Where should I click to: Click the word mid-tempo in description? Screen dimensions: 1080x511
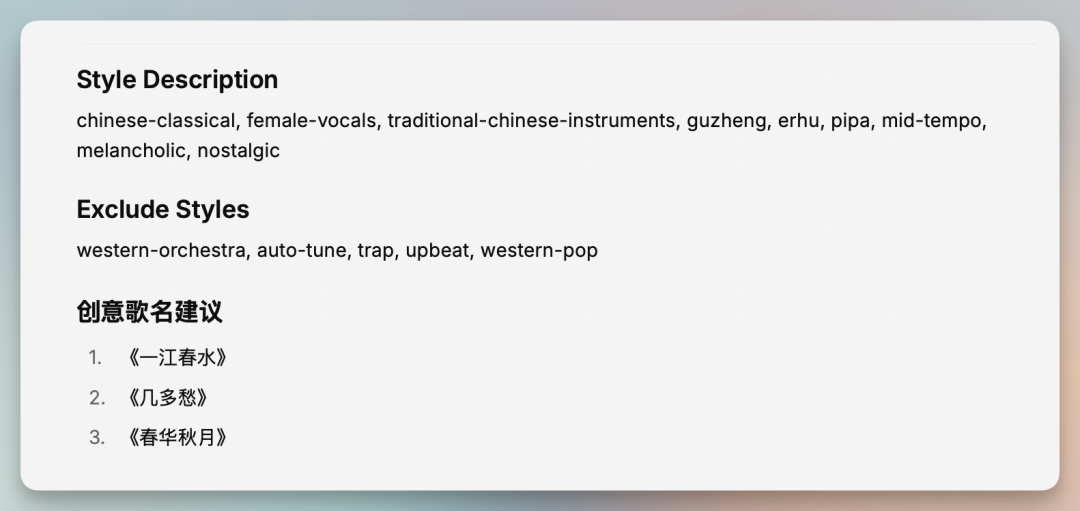(x=934, y=121)
